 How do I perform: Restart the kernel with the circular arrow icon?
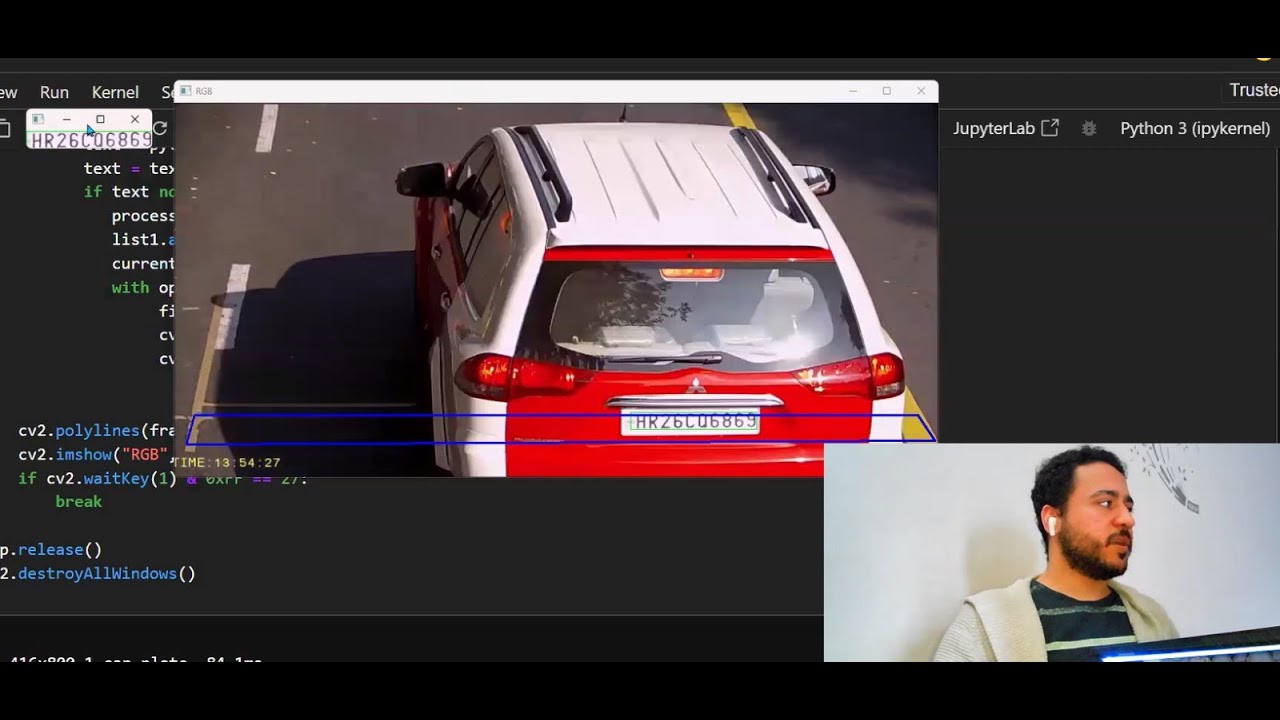[x=160, y=128]
